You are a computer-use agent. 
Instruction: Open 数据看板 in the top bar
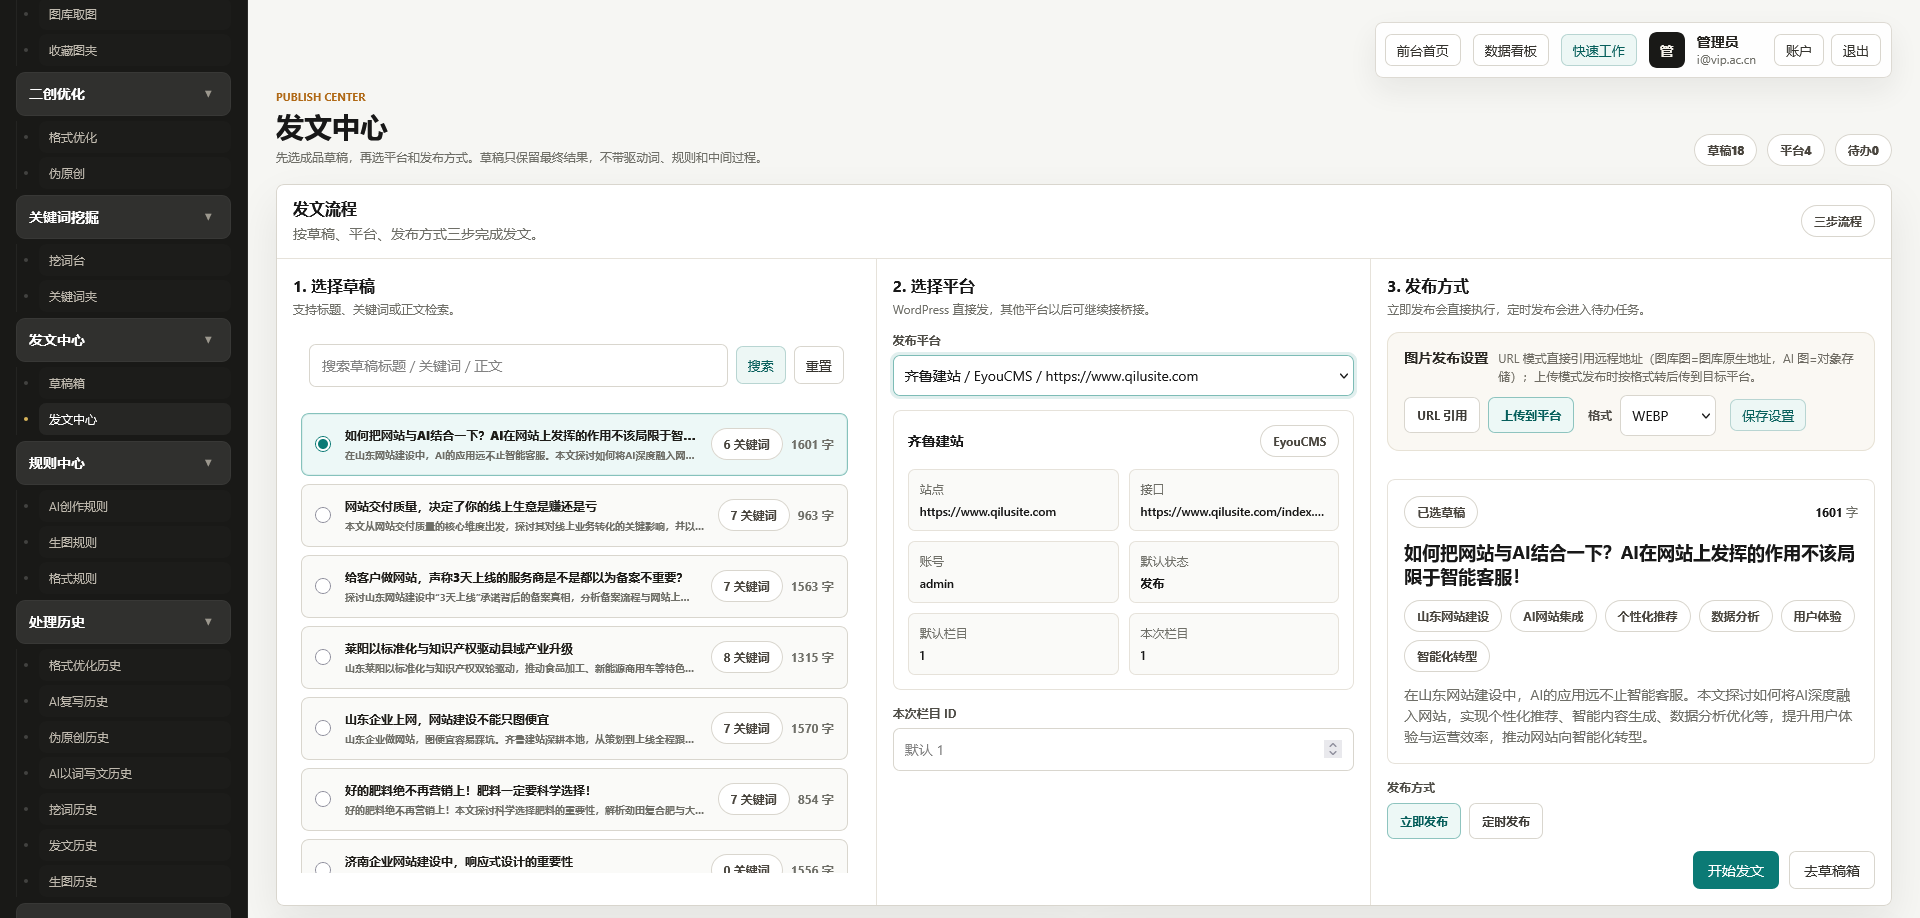(1511, 50)
